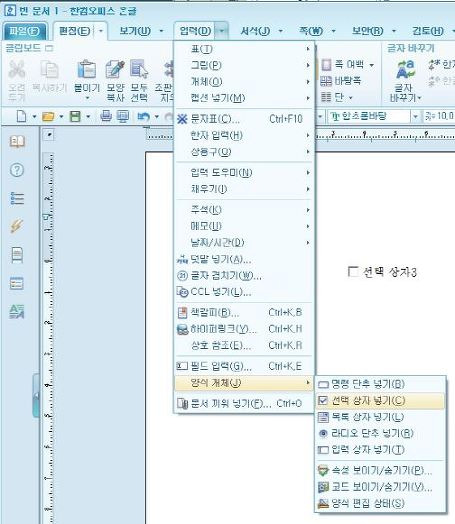This screenshot has height=524, width=455.
Task: Select CCL 넣기(L)... menu item
Action: [x=244, y=292]
